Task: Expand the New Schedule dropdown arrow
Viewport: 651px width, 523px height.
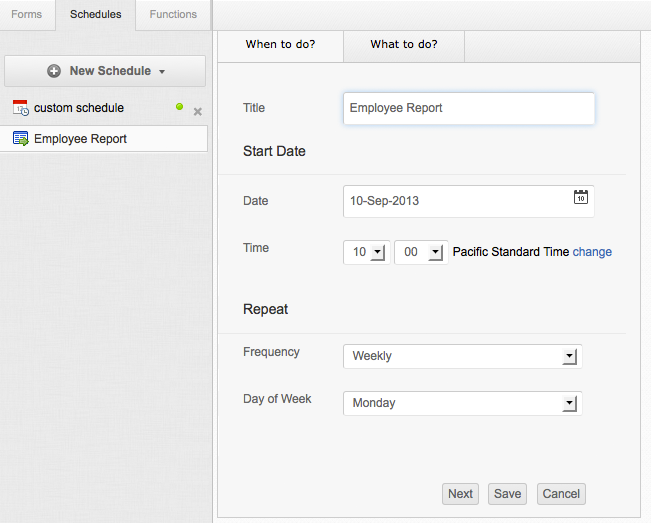Action: tap(161, 72)
